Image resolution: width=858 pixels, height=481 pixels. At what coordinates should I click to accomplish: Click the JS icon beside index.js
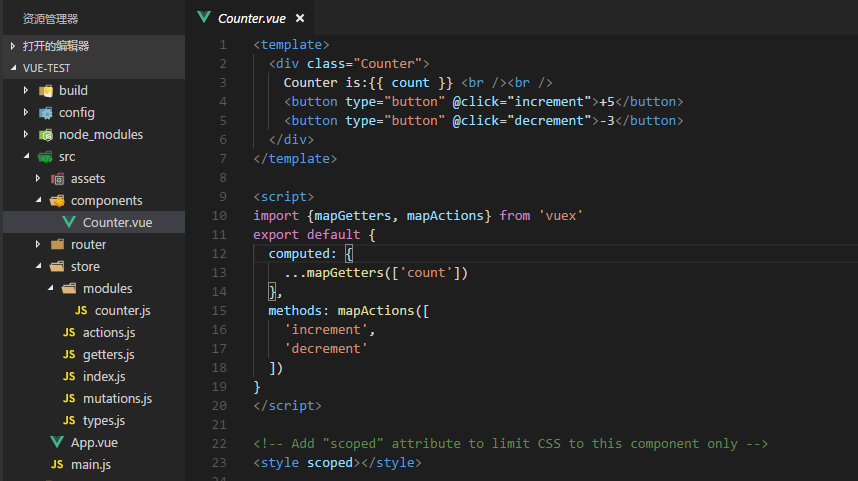click(69, 376)
